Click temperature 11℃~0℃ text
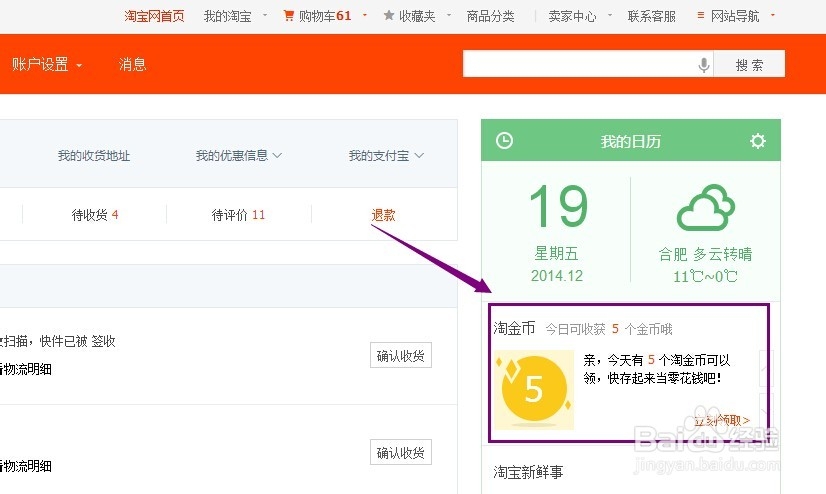Image resolution: width=826 pixels, height=494 pixels. [x=705, y=276]
